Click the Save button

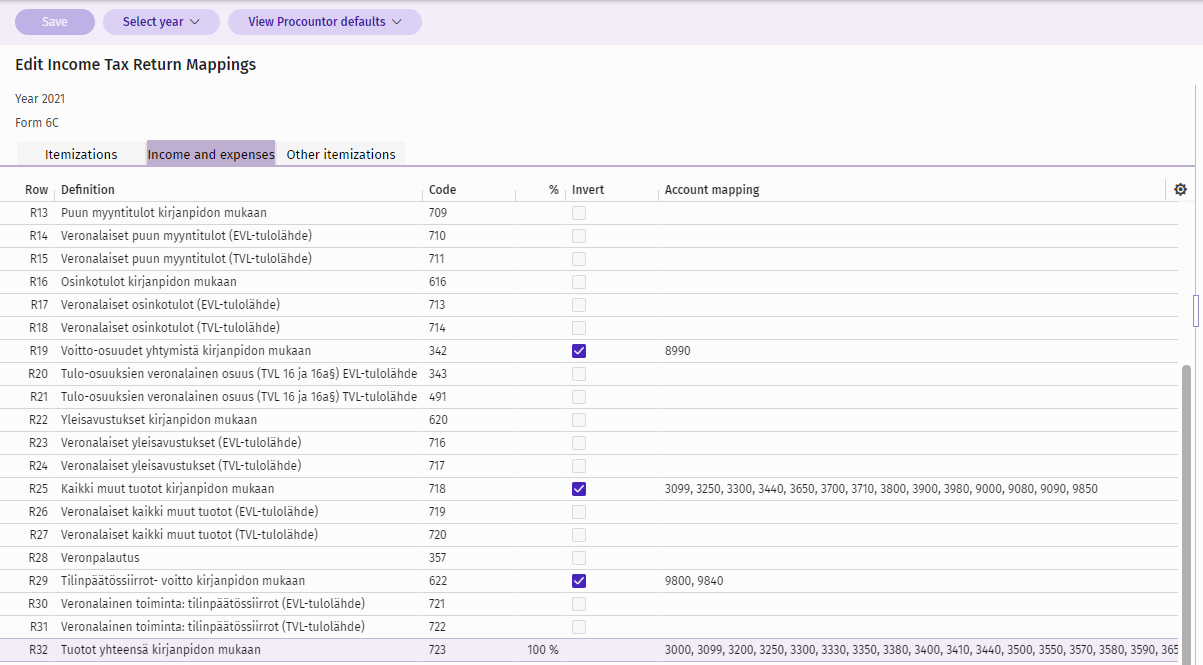pos(55,22)
